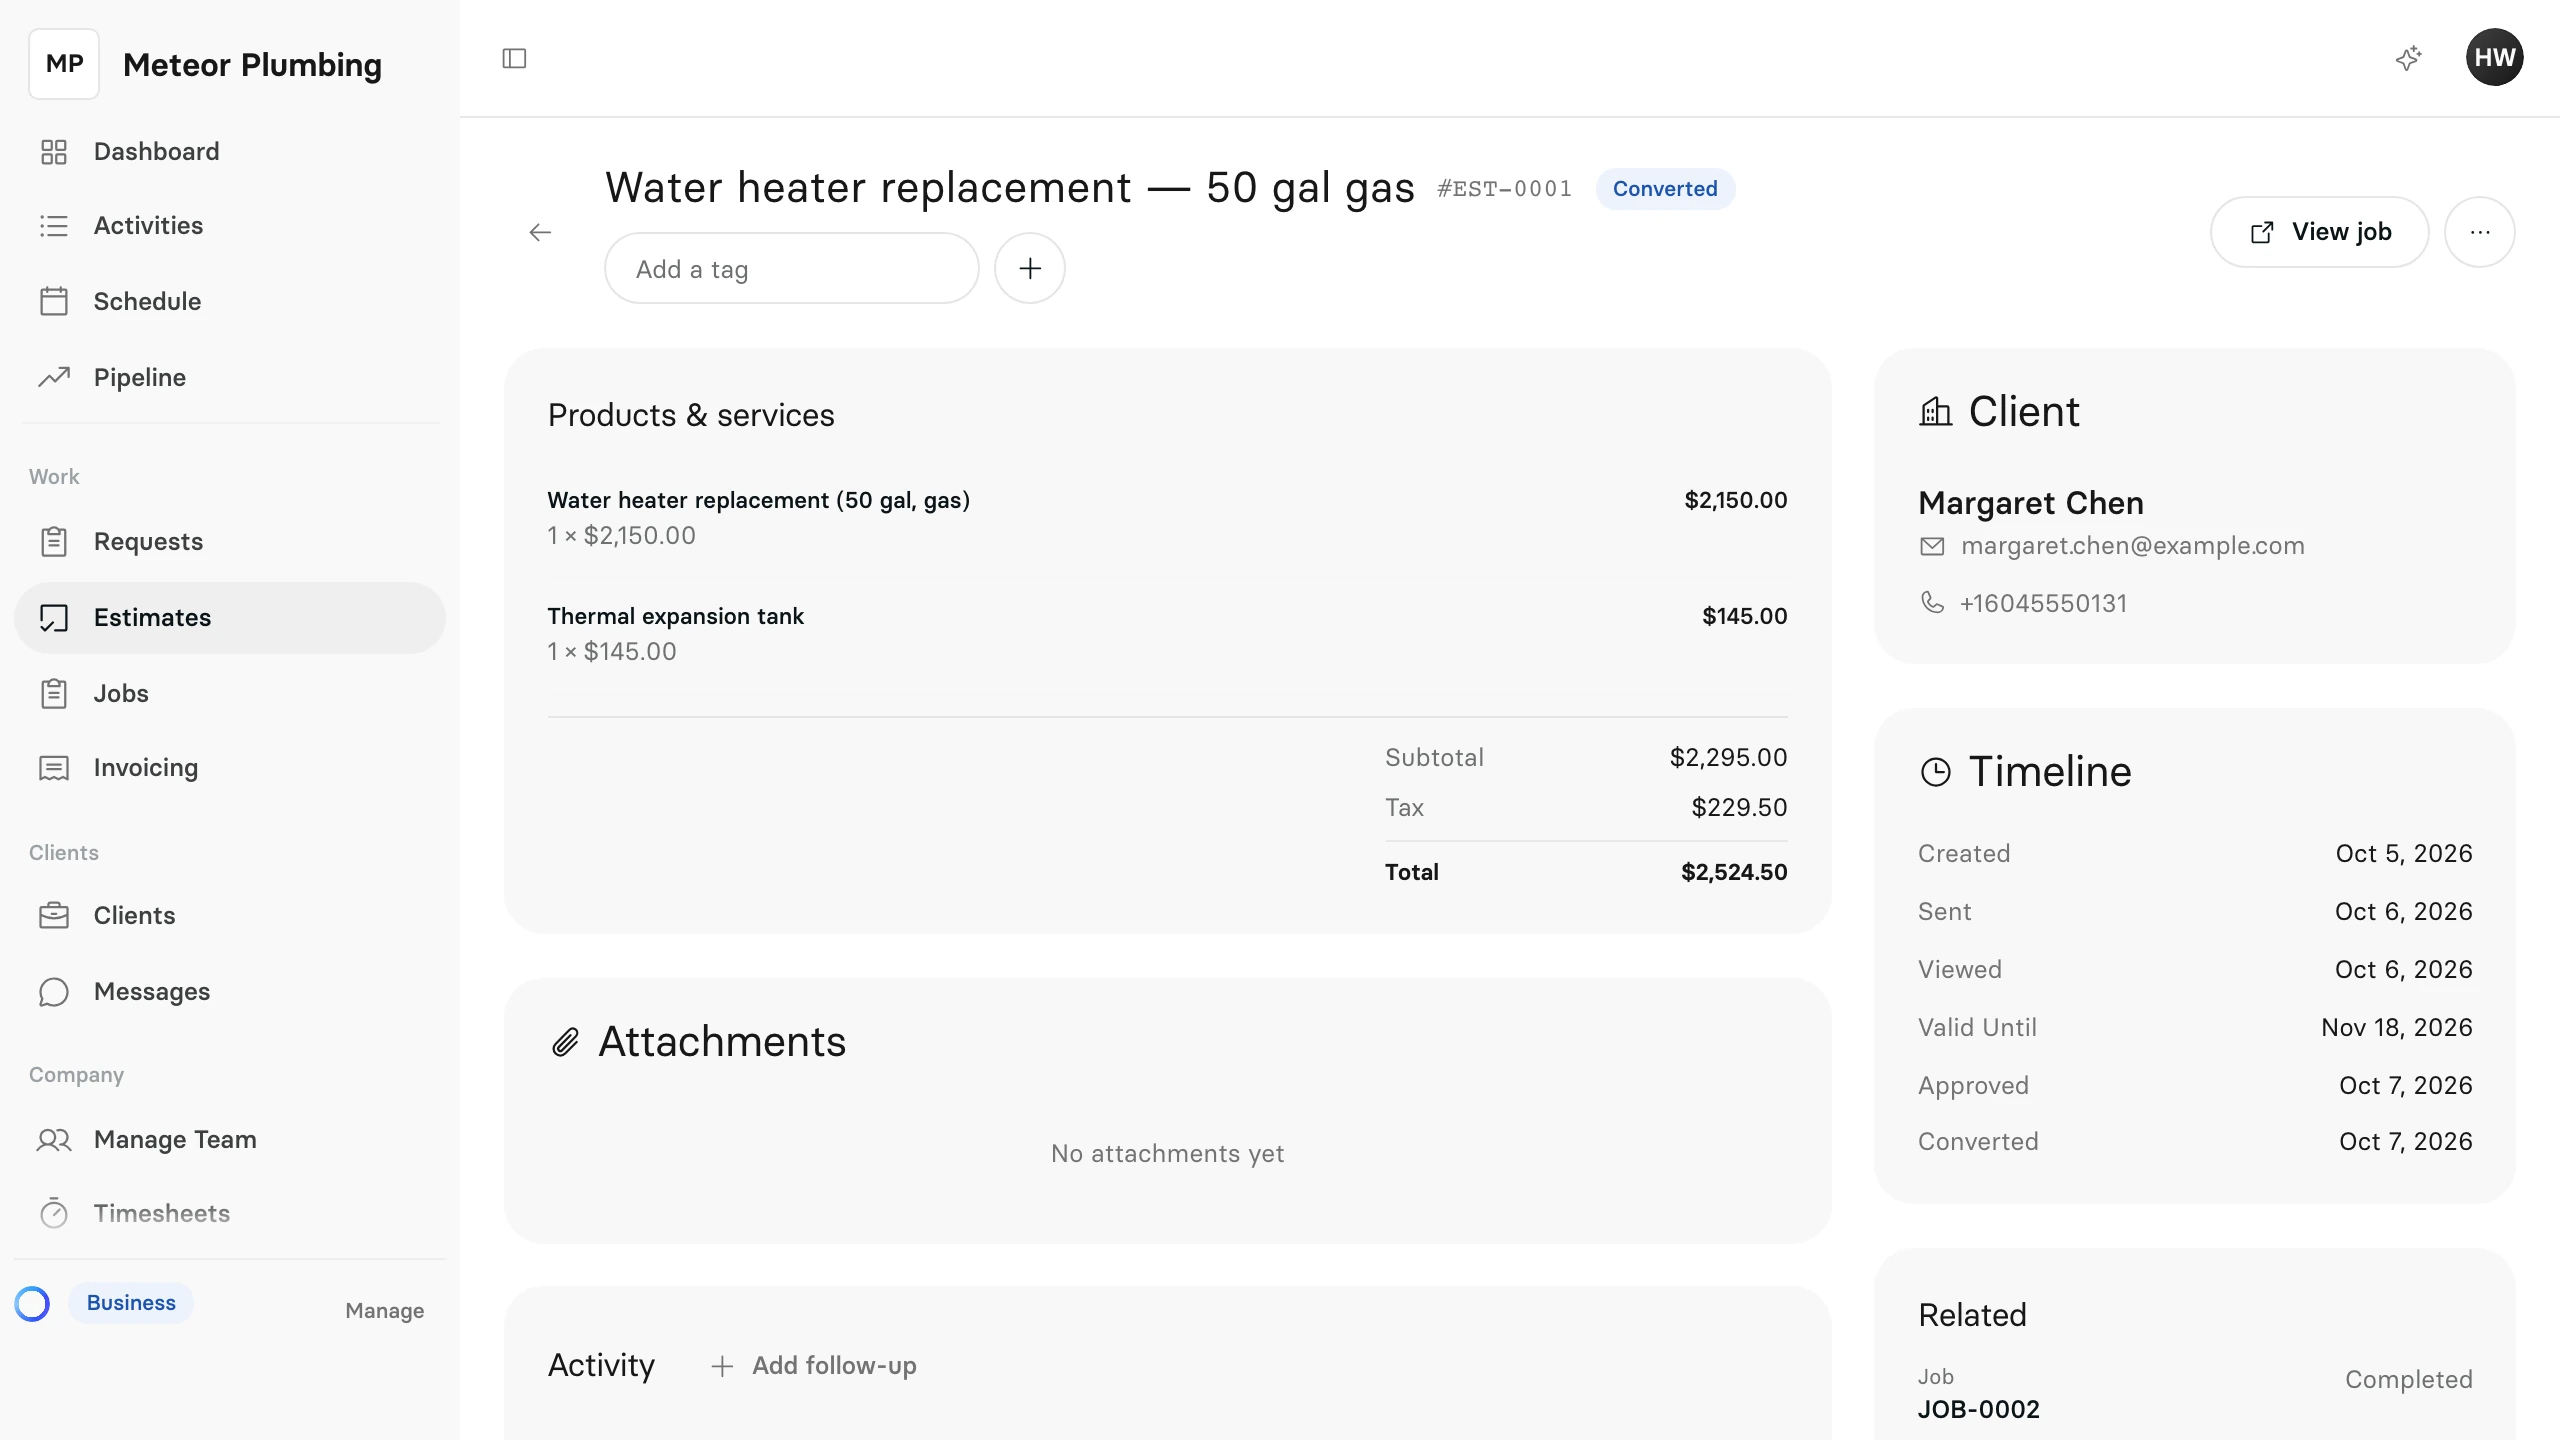Go back with the left arrow

[x=540, y=232]
